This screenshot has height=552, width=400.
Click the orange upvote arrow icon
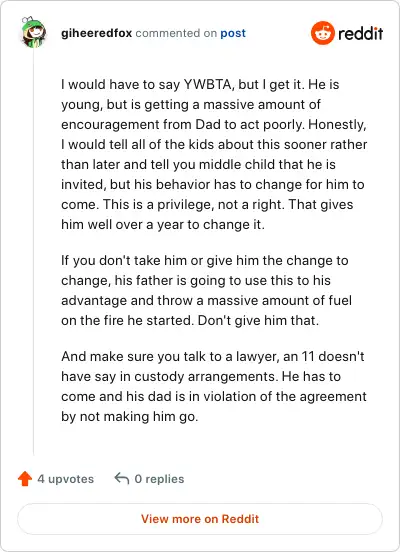point(25,479)
